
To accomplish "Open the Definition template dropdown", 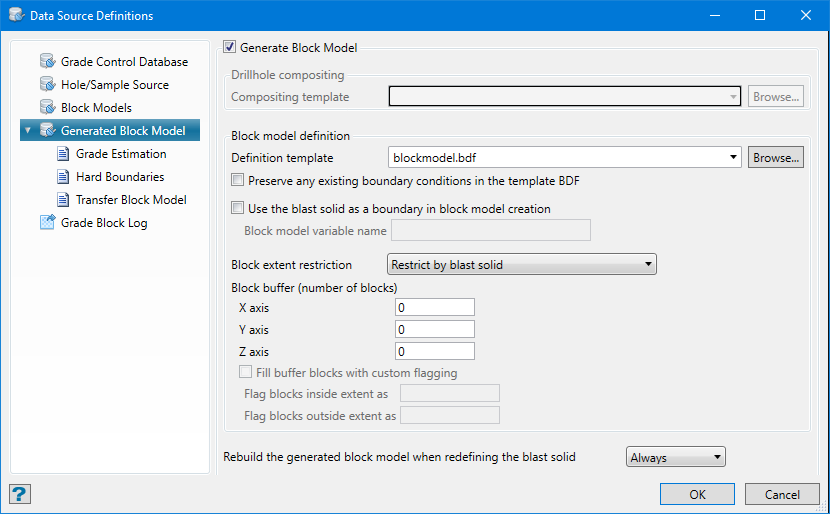I will click(734, 158).
